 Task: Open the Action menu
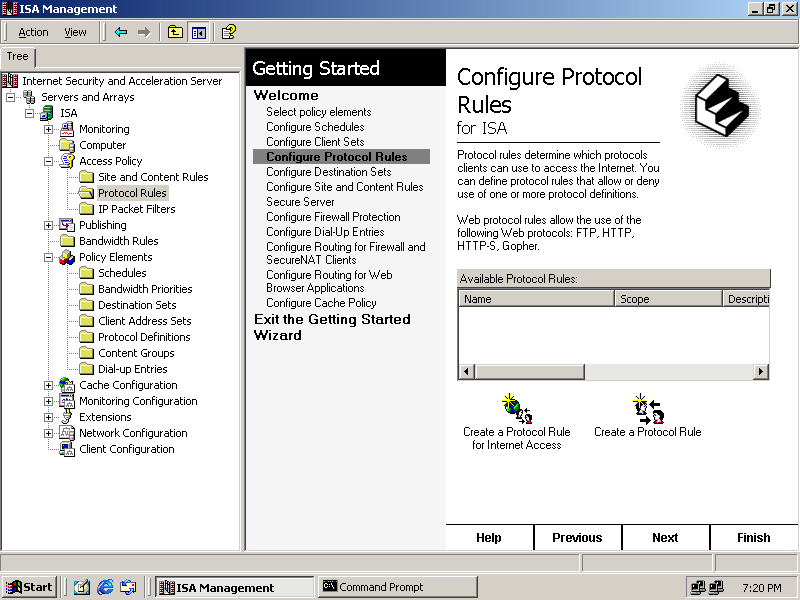coord(33,32)
